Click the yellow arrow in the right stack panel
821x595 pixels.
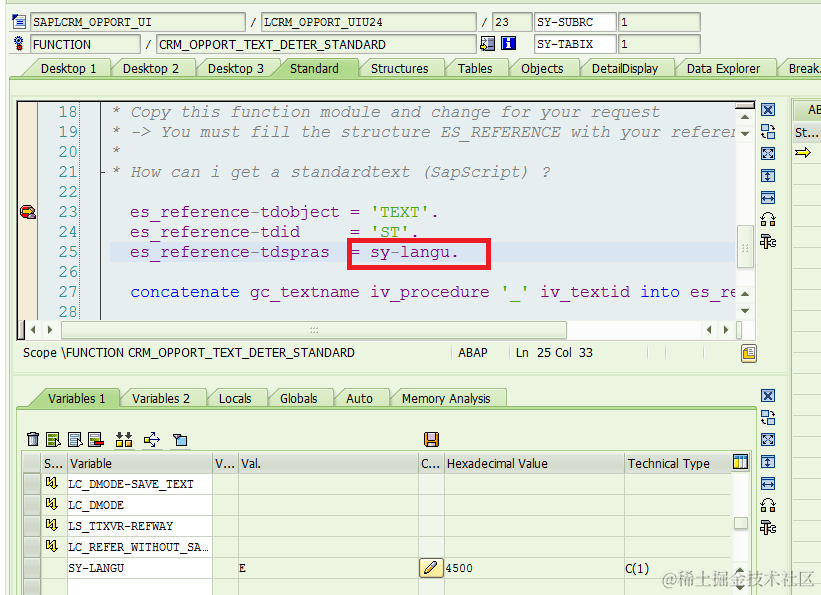(802, 152)
